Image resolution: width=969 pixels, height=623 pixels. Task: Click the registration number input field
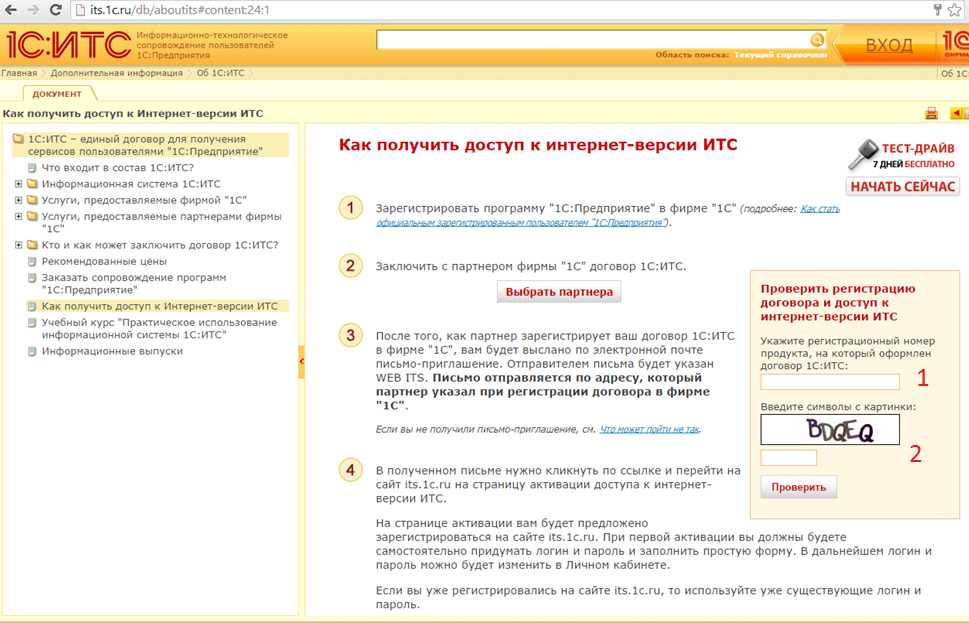coord(830,382)
